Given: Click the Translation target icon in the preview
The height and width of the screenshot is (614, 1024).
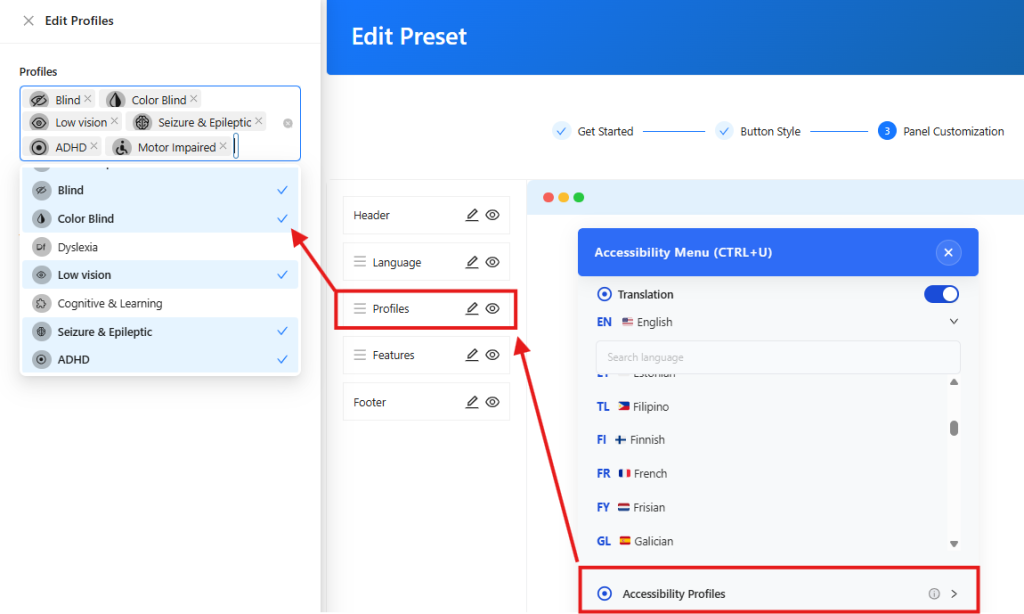Looking at the screenshot, I should [x=604, y=294].
